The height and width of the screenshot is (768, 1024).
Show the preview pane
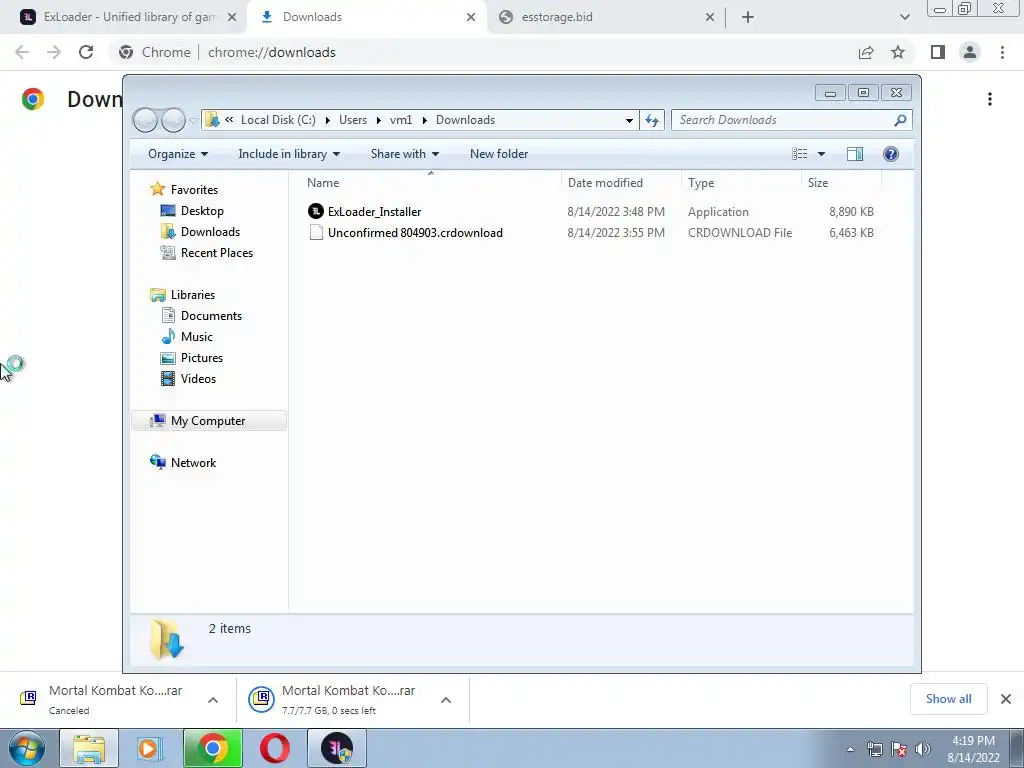click(855, 154)
